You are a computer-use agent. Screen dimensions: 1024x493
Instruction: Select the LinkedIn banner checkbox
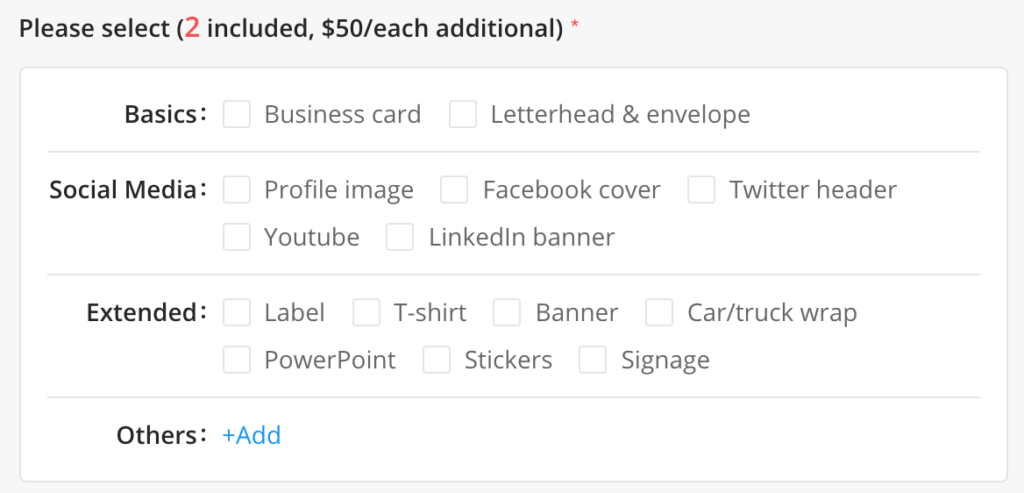[x=401, y=237]
